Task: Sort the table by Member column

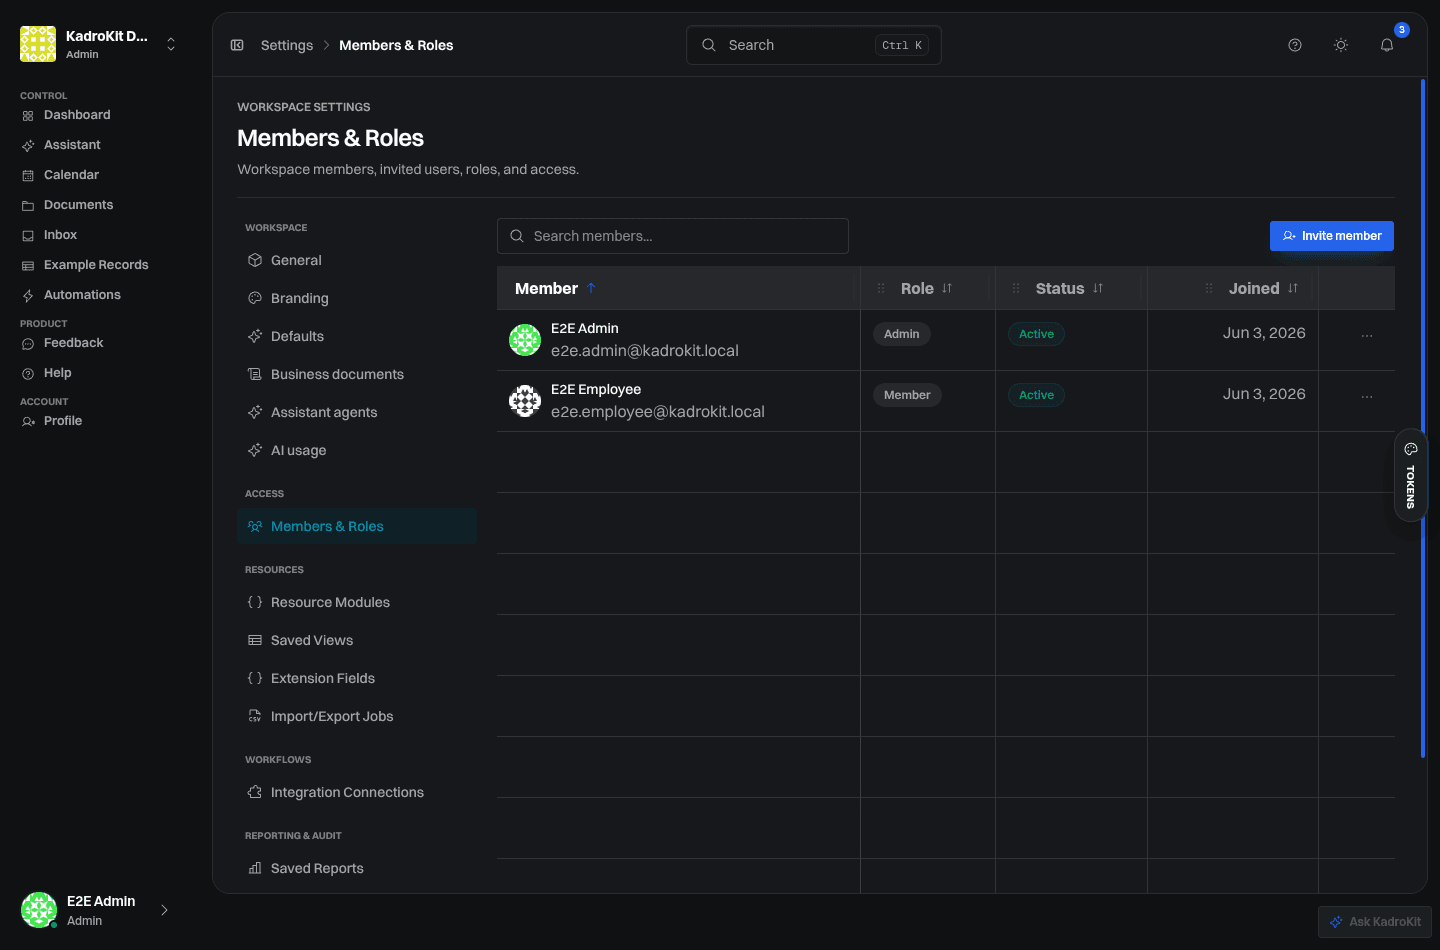Action: (555, 288)
